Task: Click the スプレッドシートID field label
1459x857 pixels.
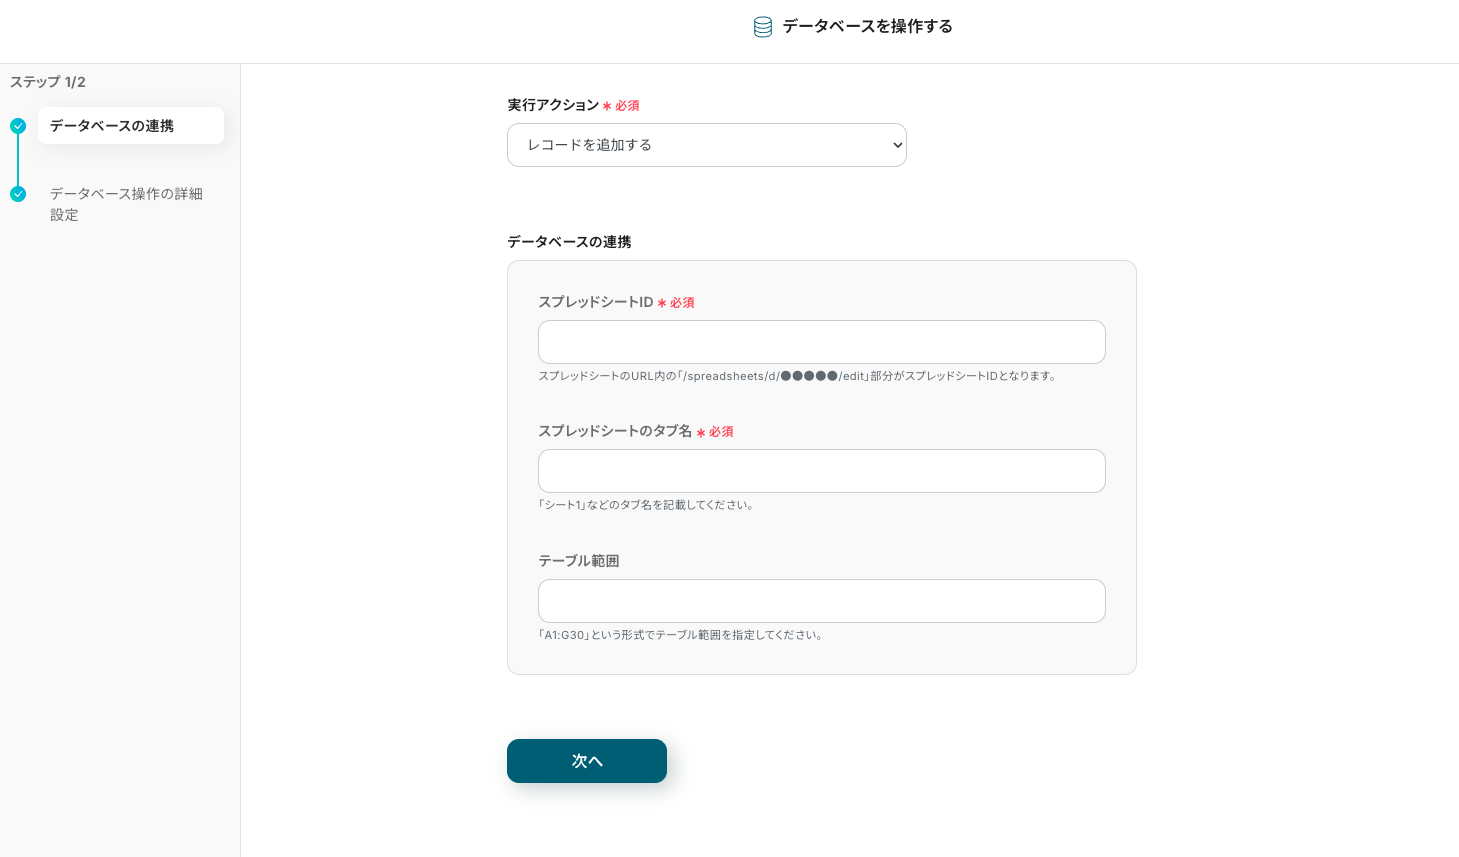Action: coord(595,302)
